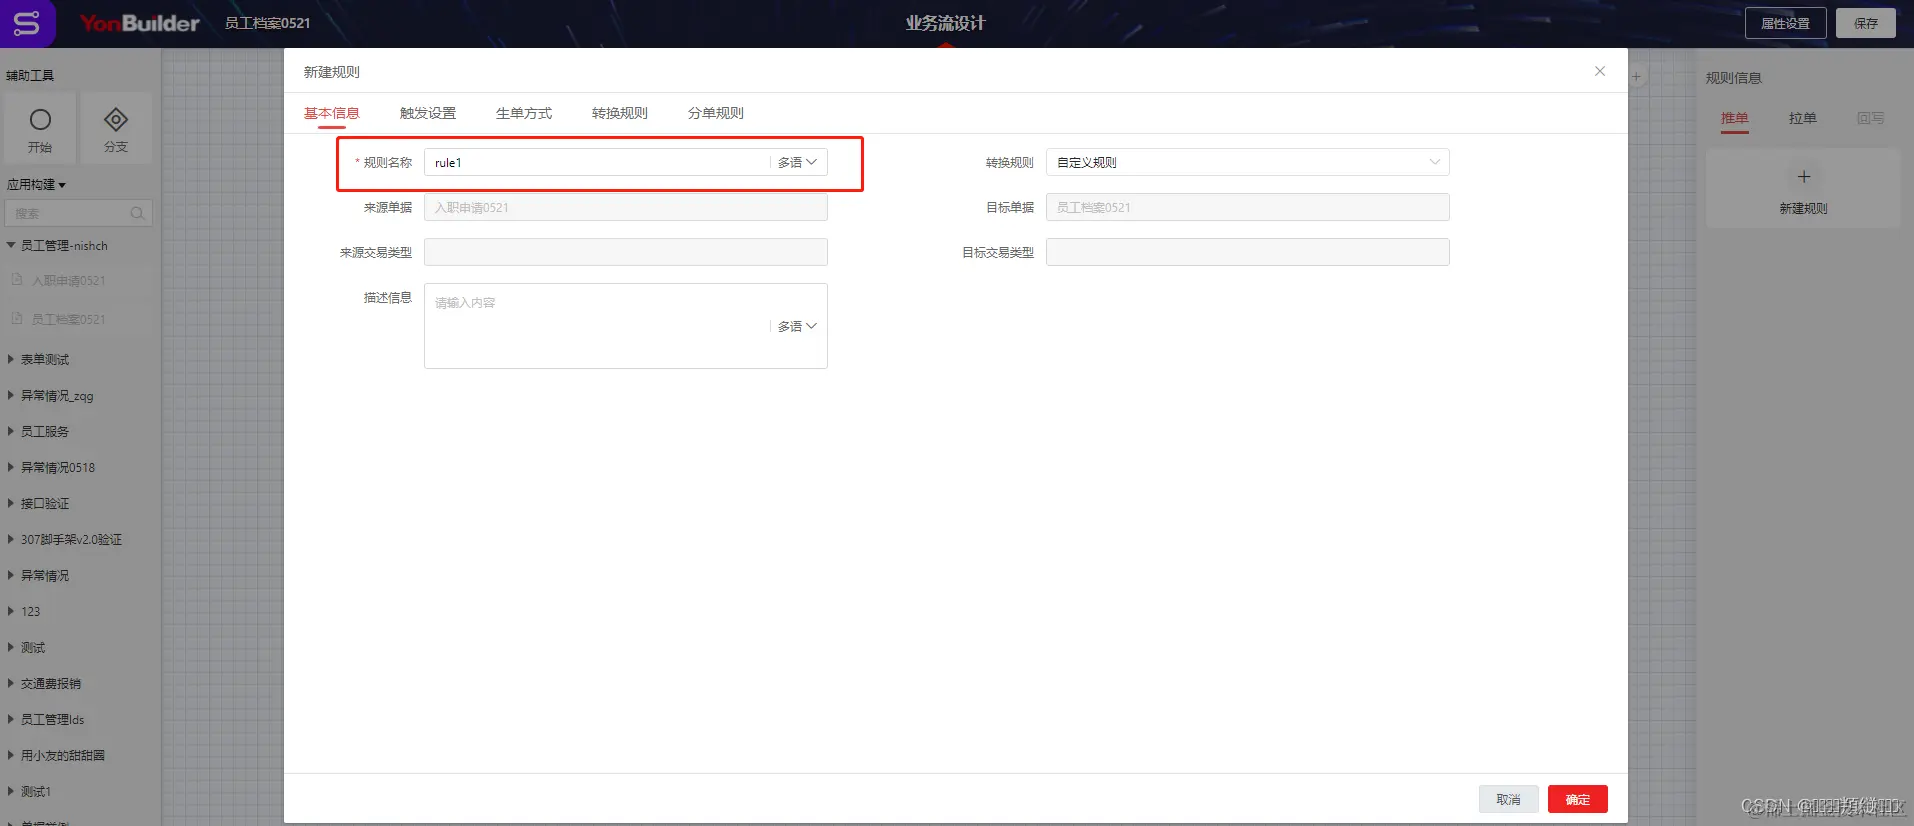Select the 推单 tab in 规则信息
1914x826 pixels.
pyautogui.click(x=1735, y=118)
